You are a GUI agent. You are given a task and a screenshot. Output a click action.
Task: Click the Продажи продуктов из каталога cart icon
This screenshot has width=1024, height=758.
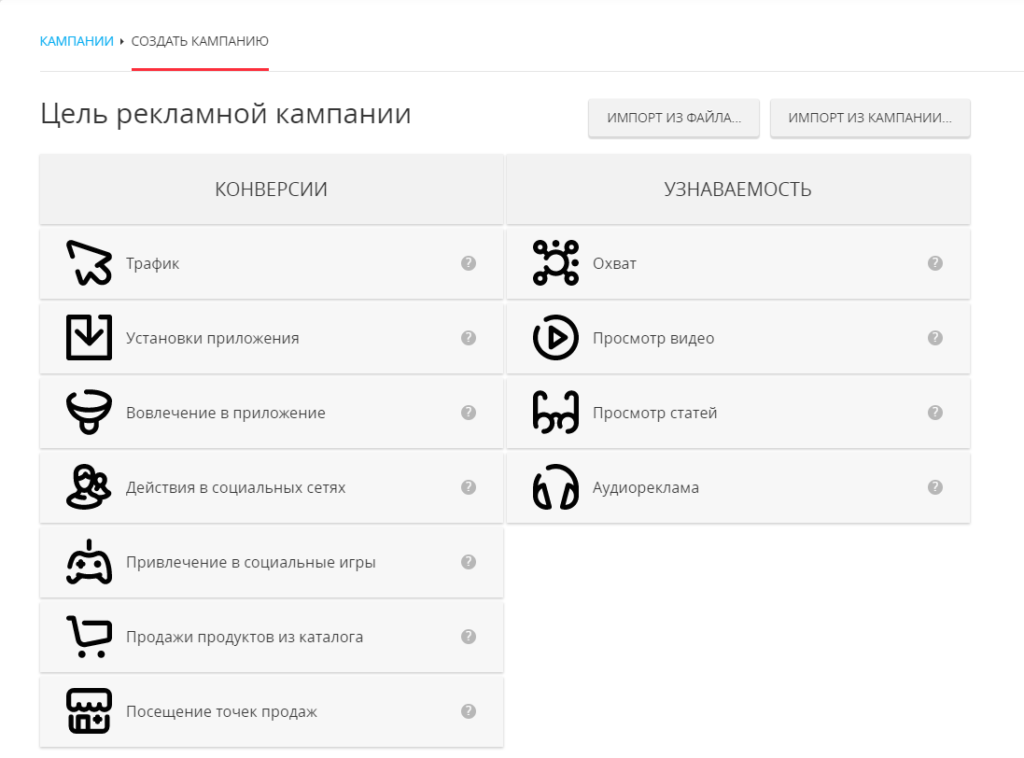point(88,636)
